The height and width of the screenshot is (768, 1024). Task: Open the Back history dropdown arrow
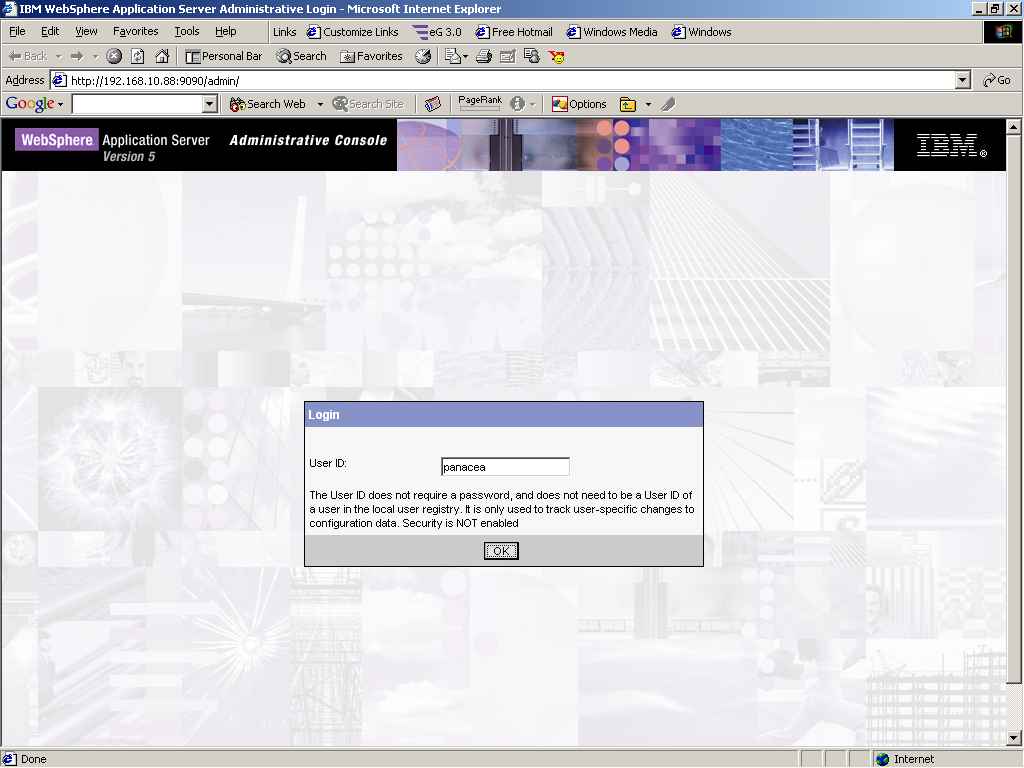pos(58,57)
